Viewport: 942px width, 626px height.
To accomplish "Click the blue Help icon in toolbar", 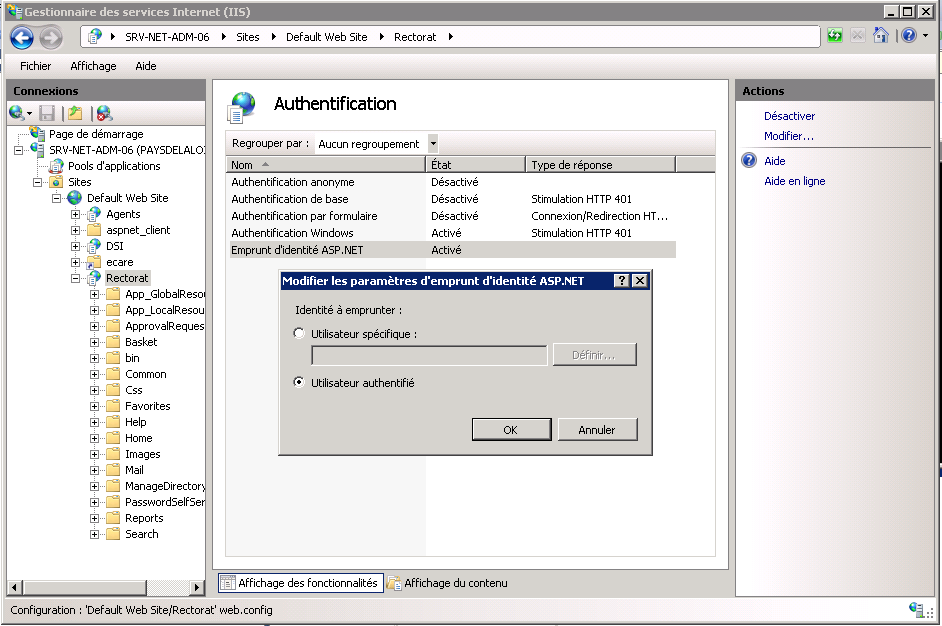I will coord(908,36).
